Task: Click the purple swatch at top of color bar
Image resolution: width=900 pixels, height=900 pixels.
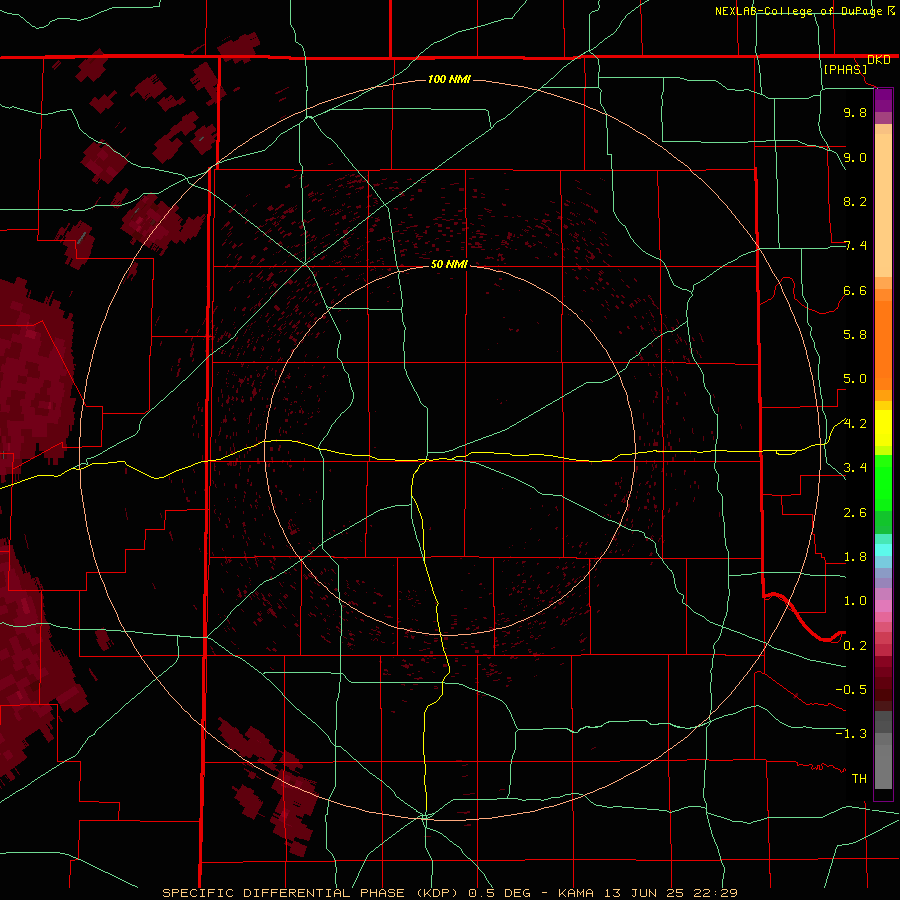Action: [883, 100]
